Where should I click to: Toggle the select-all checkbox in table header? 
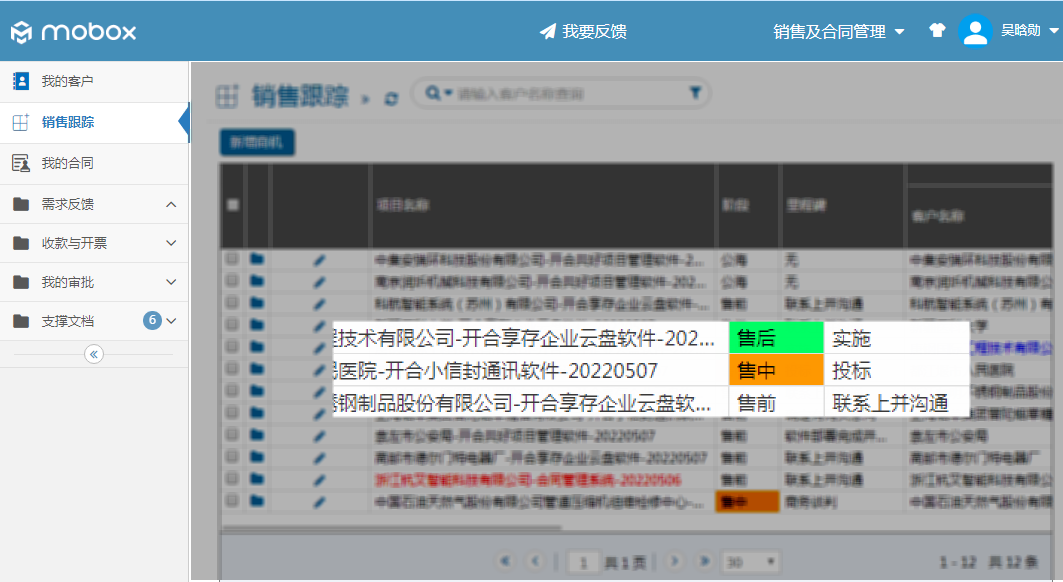[x=233, y=204]
